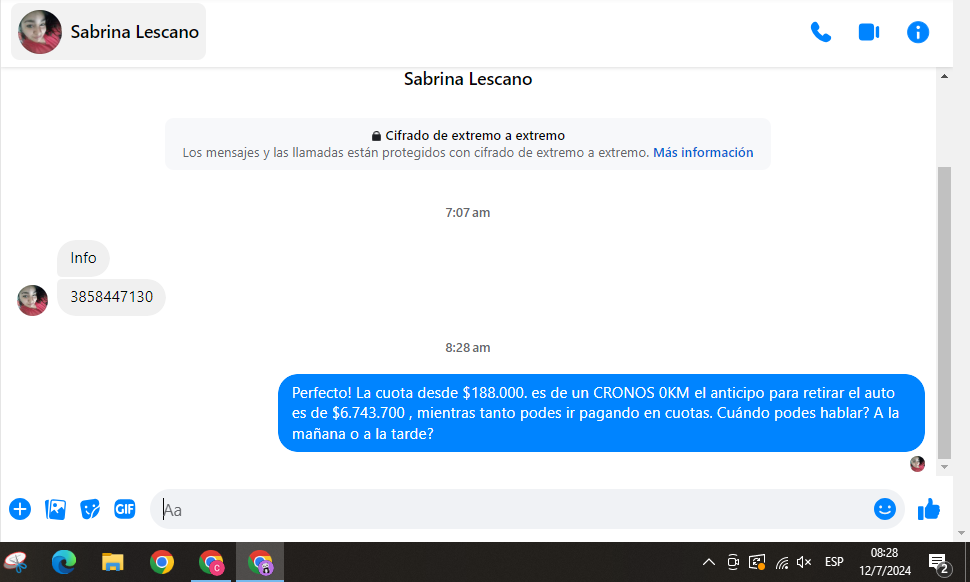Open File Explorer from the taskbar
Screen dimensions: 970x582
(113, 562)
